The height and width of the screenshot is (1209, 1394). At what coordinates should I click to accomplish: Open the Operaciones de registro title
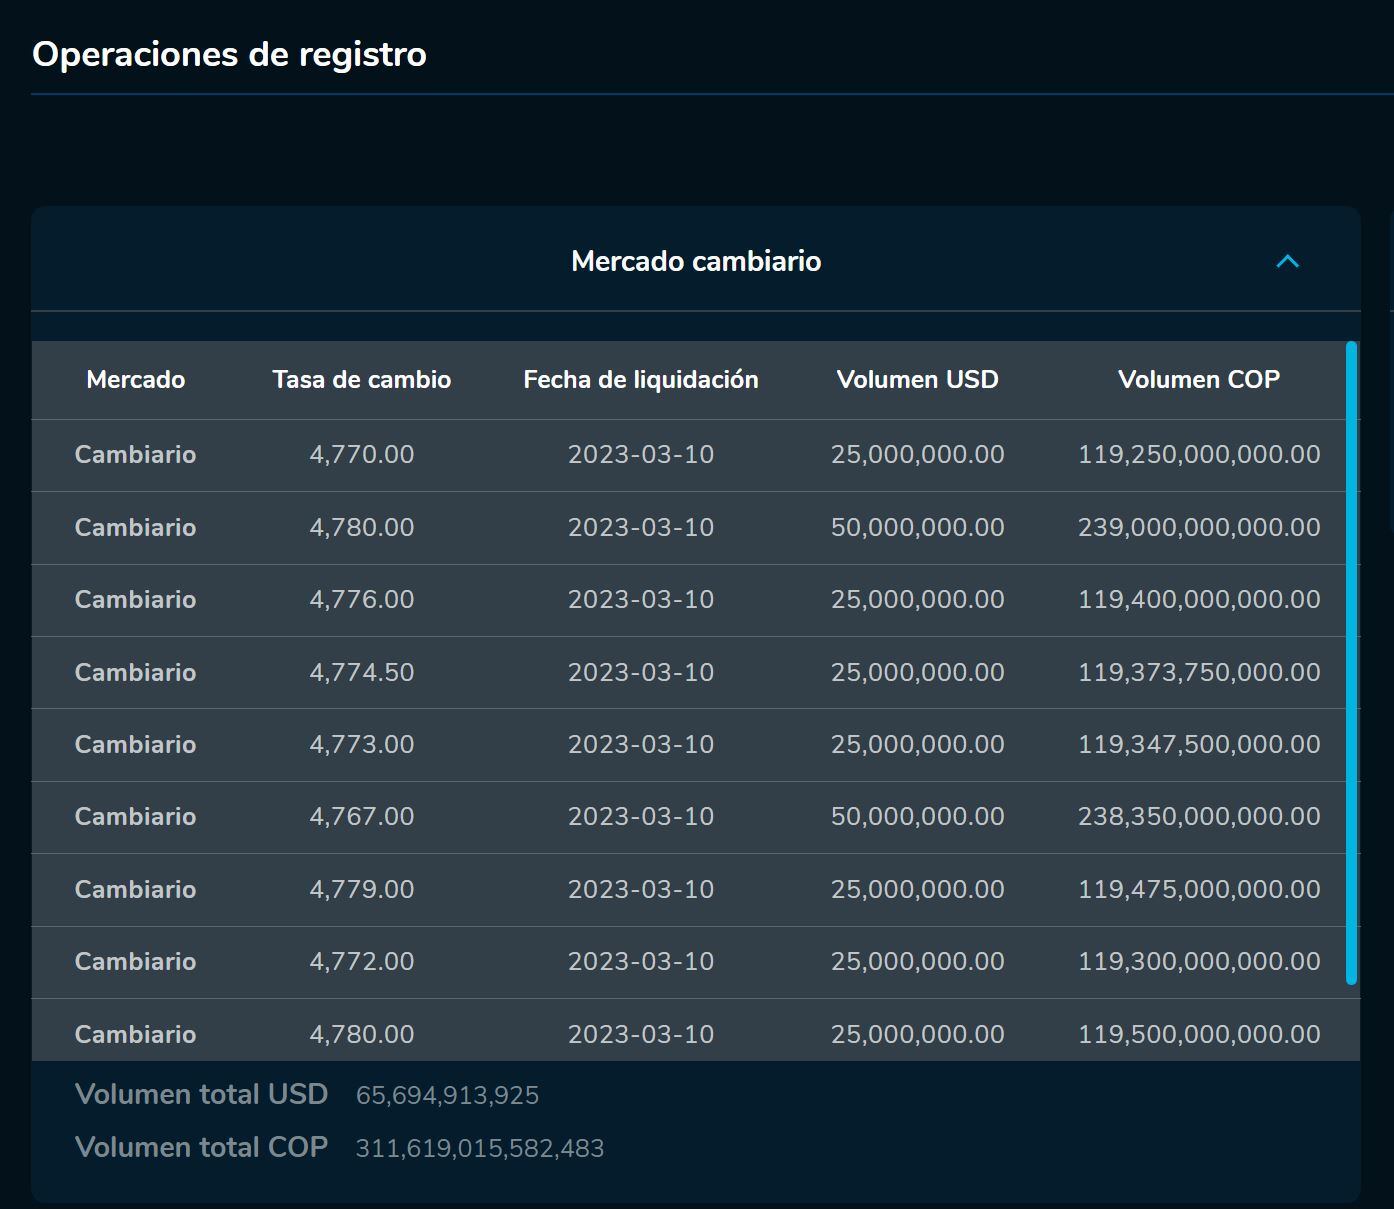(229, 55)
